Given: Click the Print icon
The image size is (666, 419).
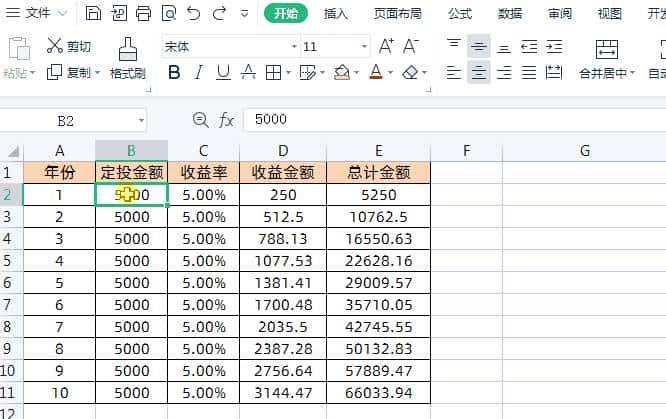Looking at the screenshot, I should click(143, 14).
